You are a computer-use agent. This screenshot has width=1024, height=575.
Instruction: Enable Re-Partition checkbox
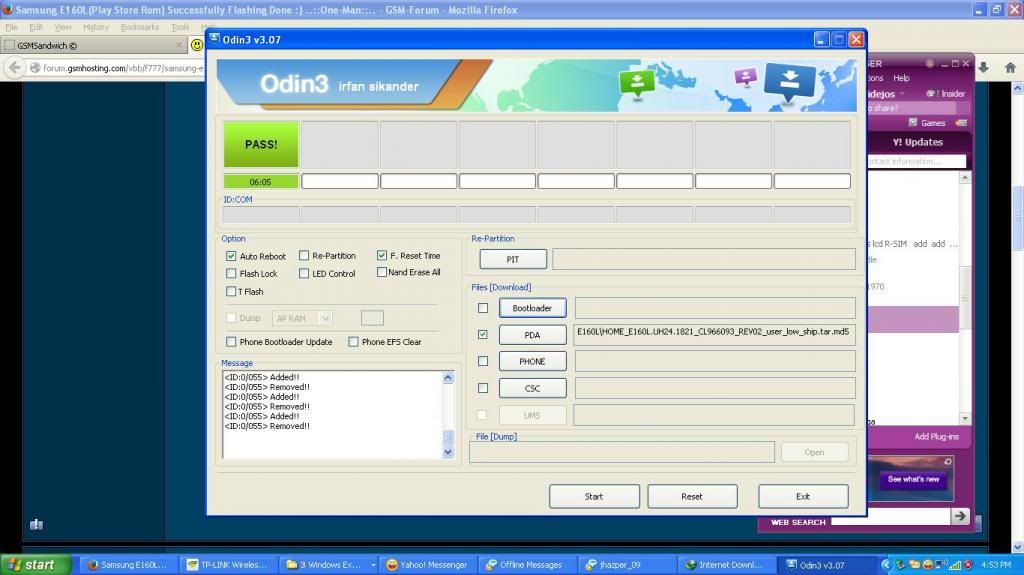tap(304, 255)
